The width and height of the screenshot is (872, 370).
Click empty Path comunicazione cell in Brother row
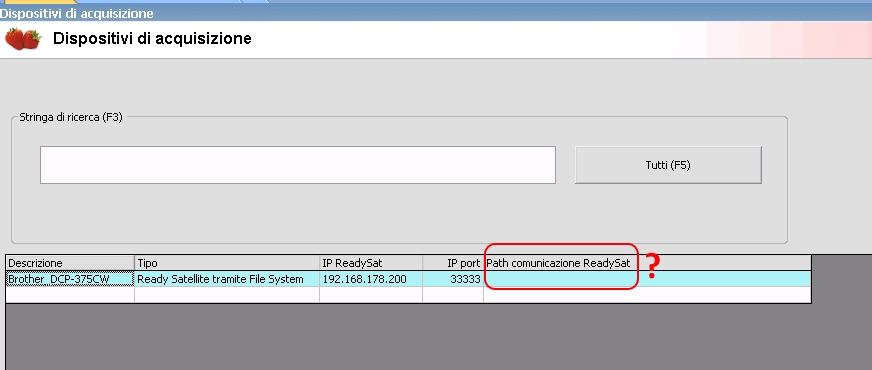click(647, 279)
